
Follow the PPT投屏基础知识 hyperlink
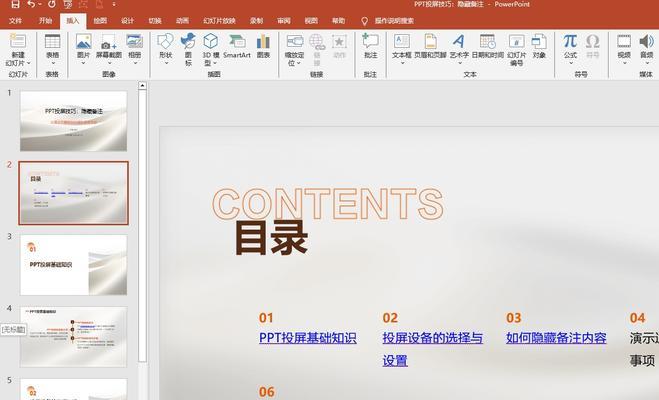tap(308, 338)
